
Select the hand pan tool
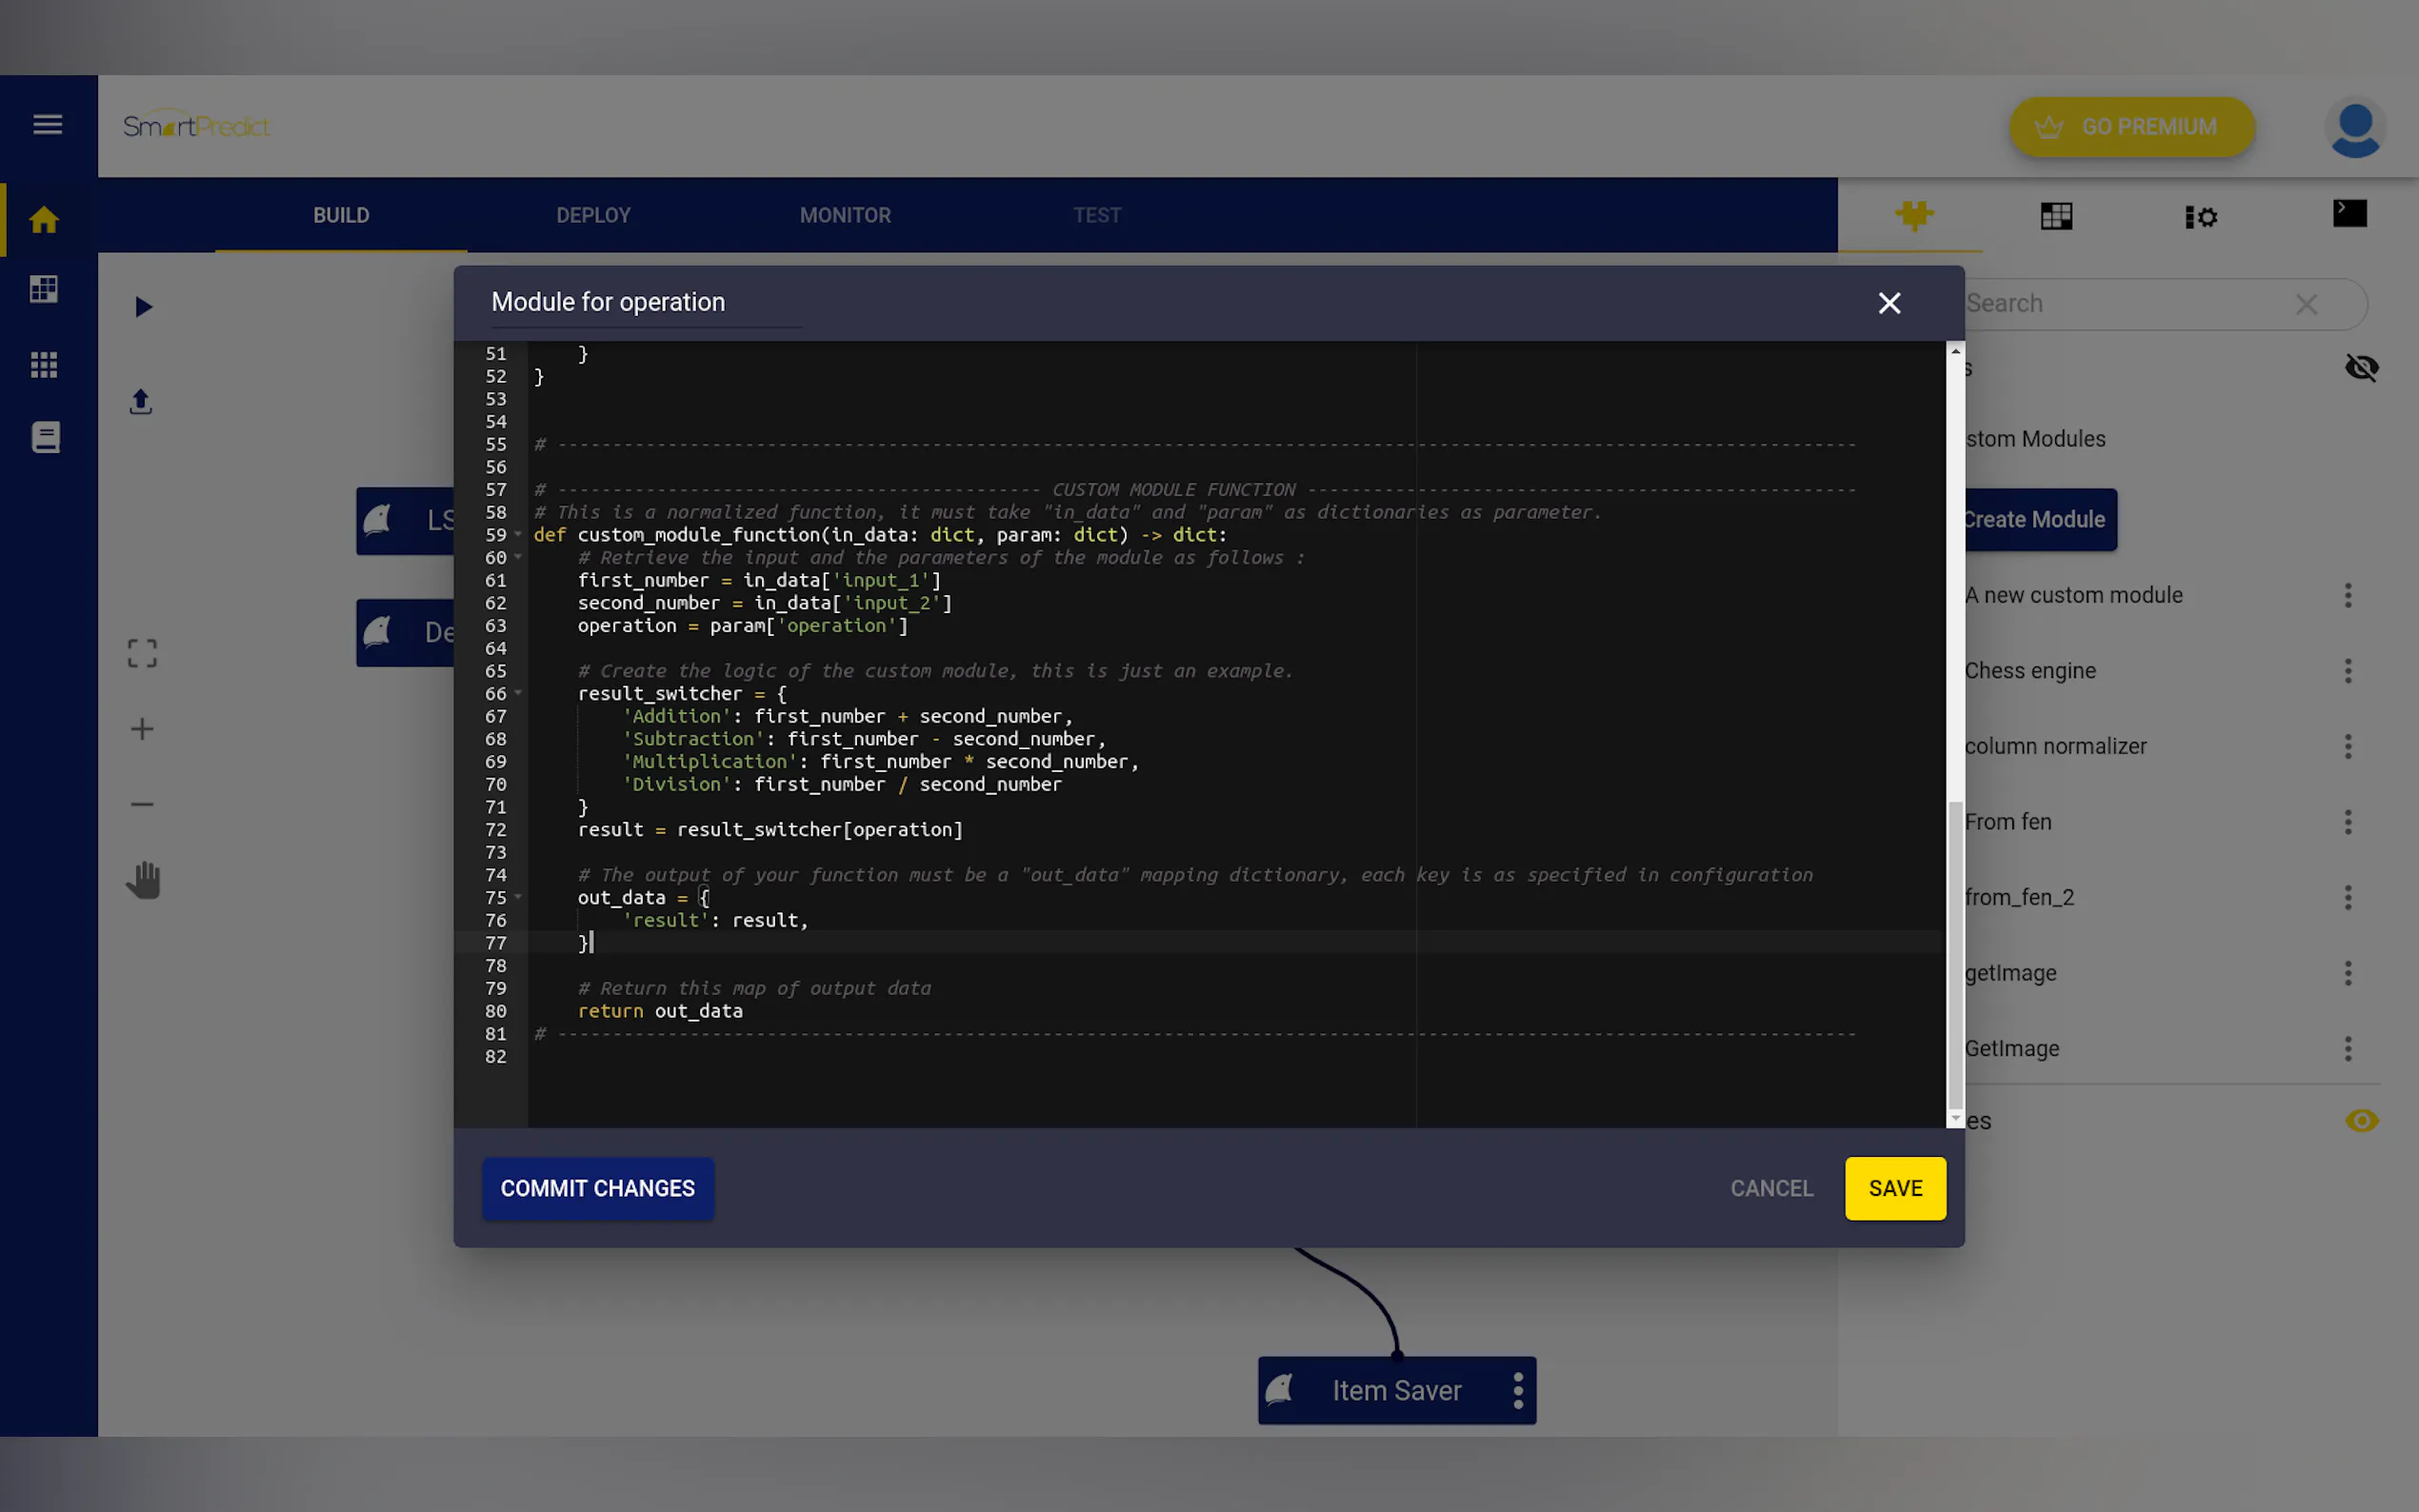tap(143, 880)
